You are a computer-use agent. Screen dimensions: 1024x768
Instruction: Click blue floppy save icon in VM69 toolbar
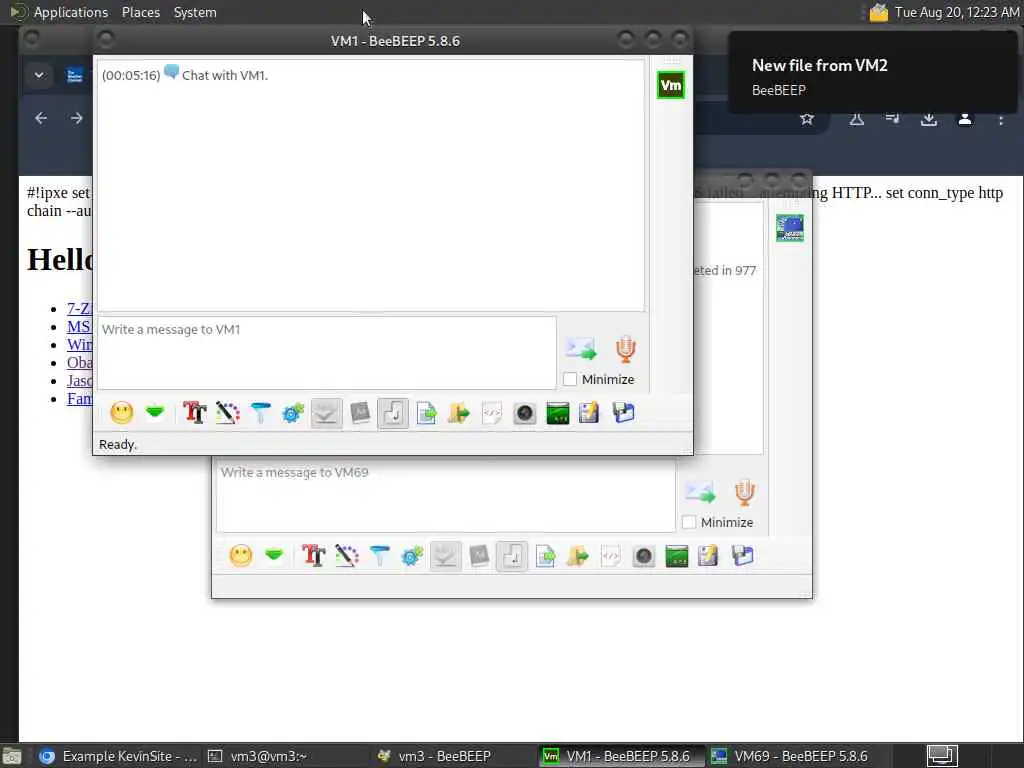[x=743, y=556]
